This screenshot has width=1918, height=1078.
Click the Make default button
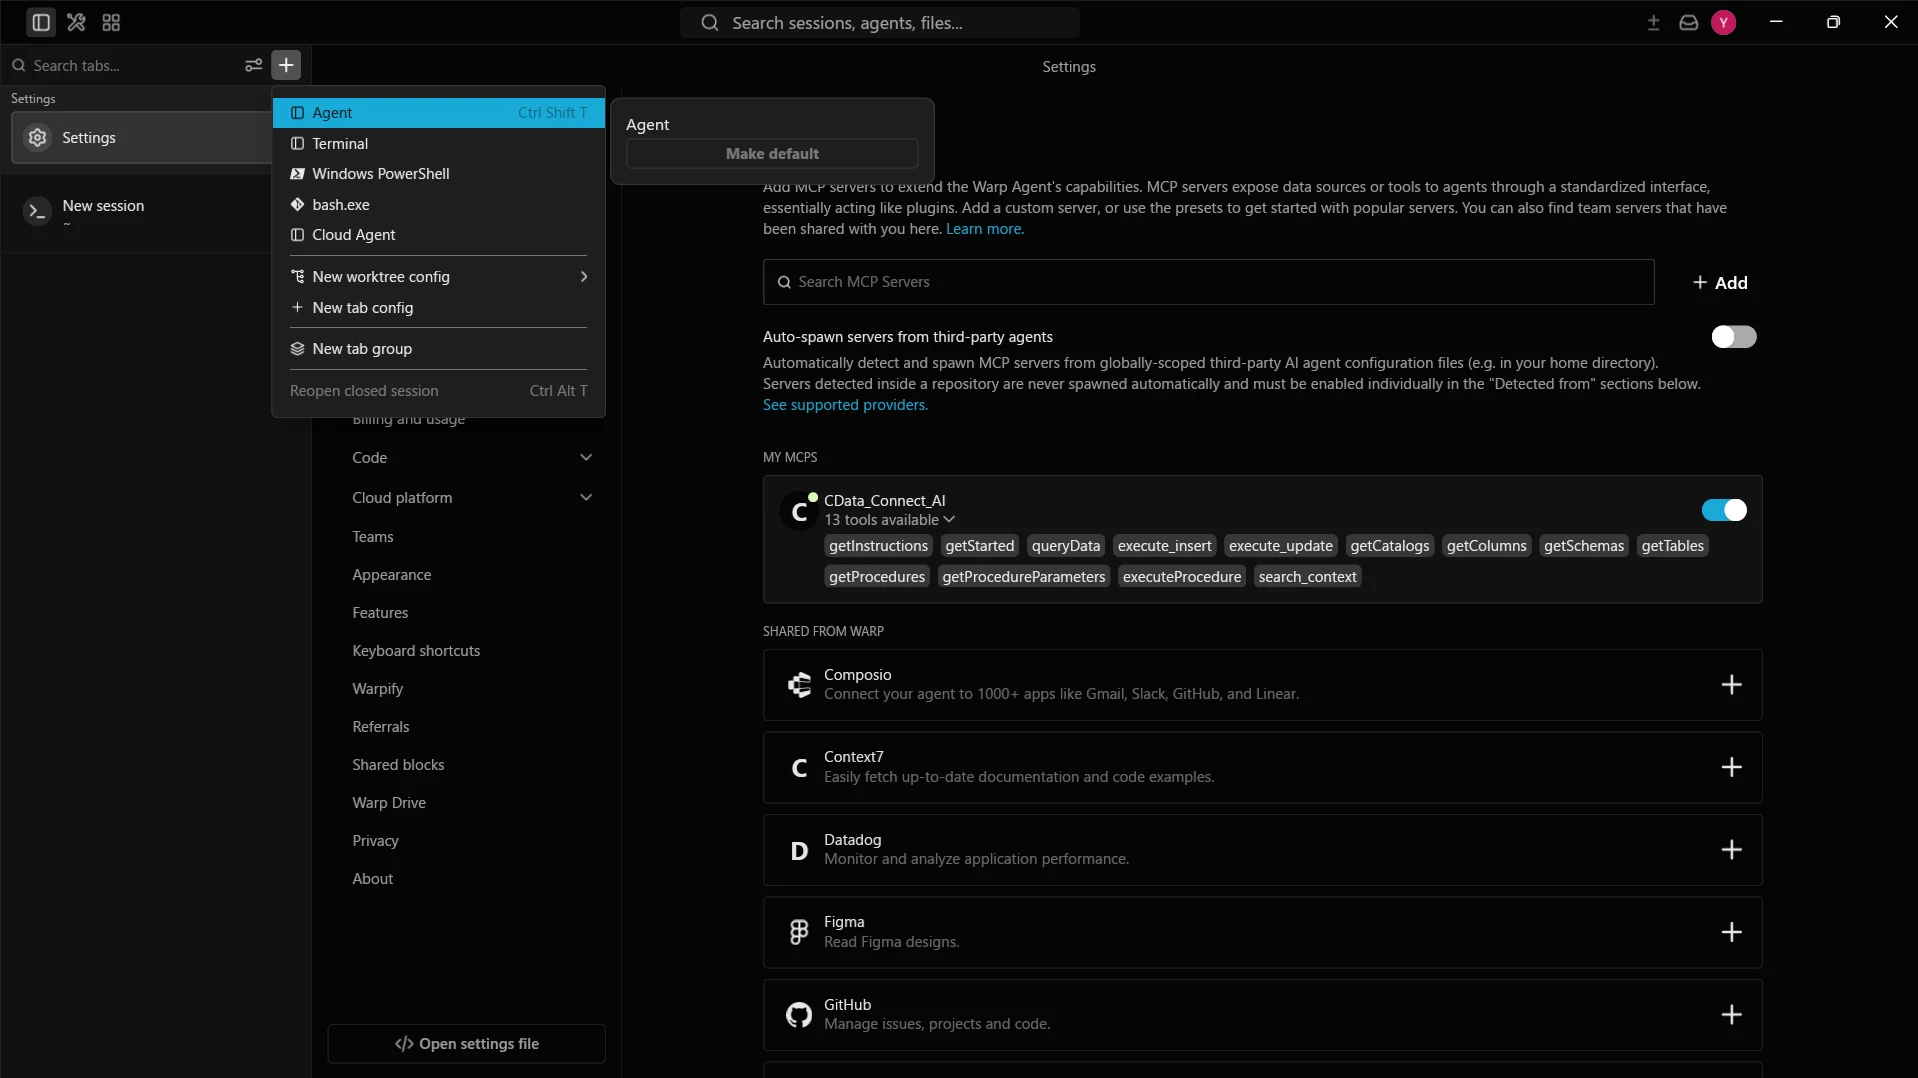pos(772,154)
